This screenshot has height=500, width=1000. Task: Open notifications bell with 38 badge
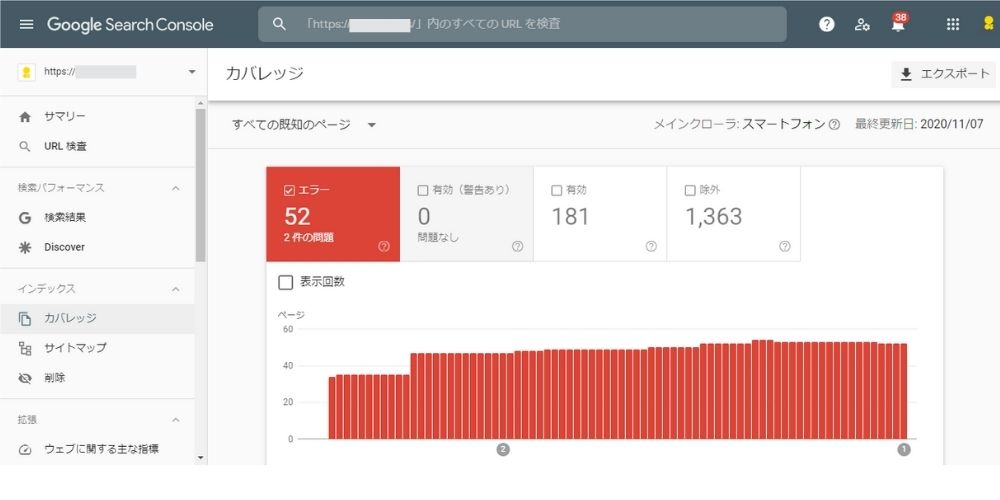click(899, 23)
